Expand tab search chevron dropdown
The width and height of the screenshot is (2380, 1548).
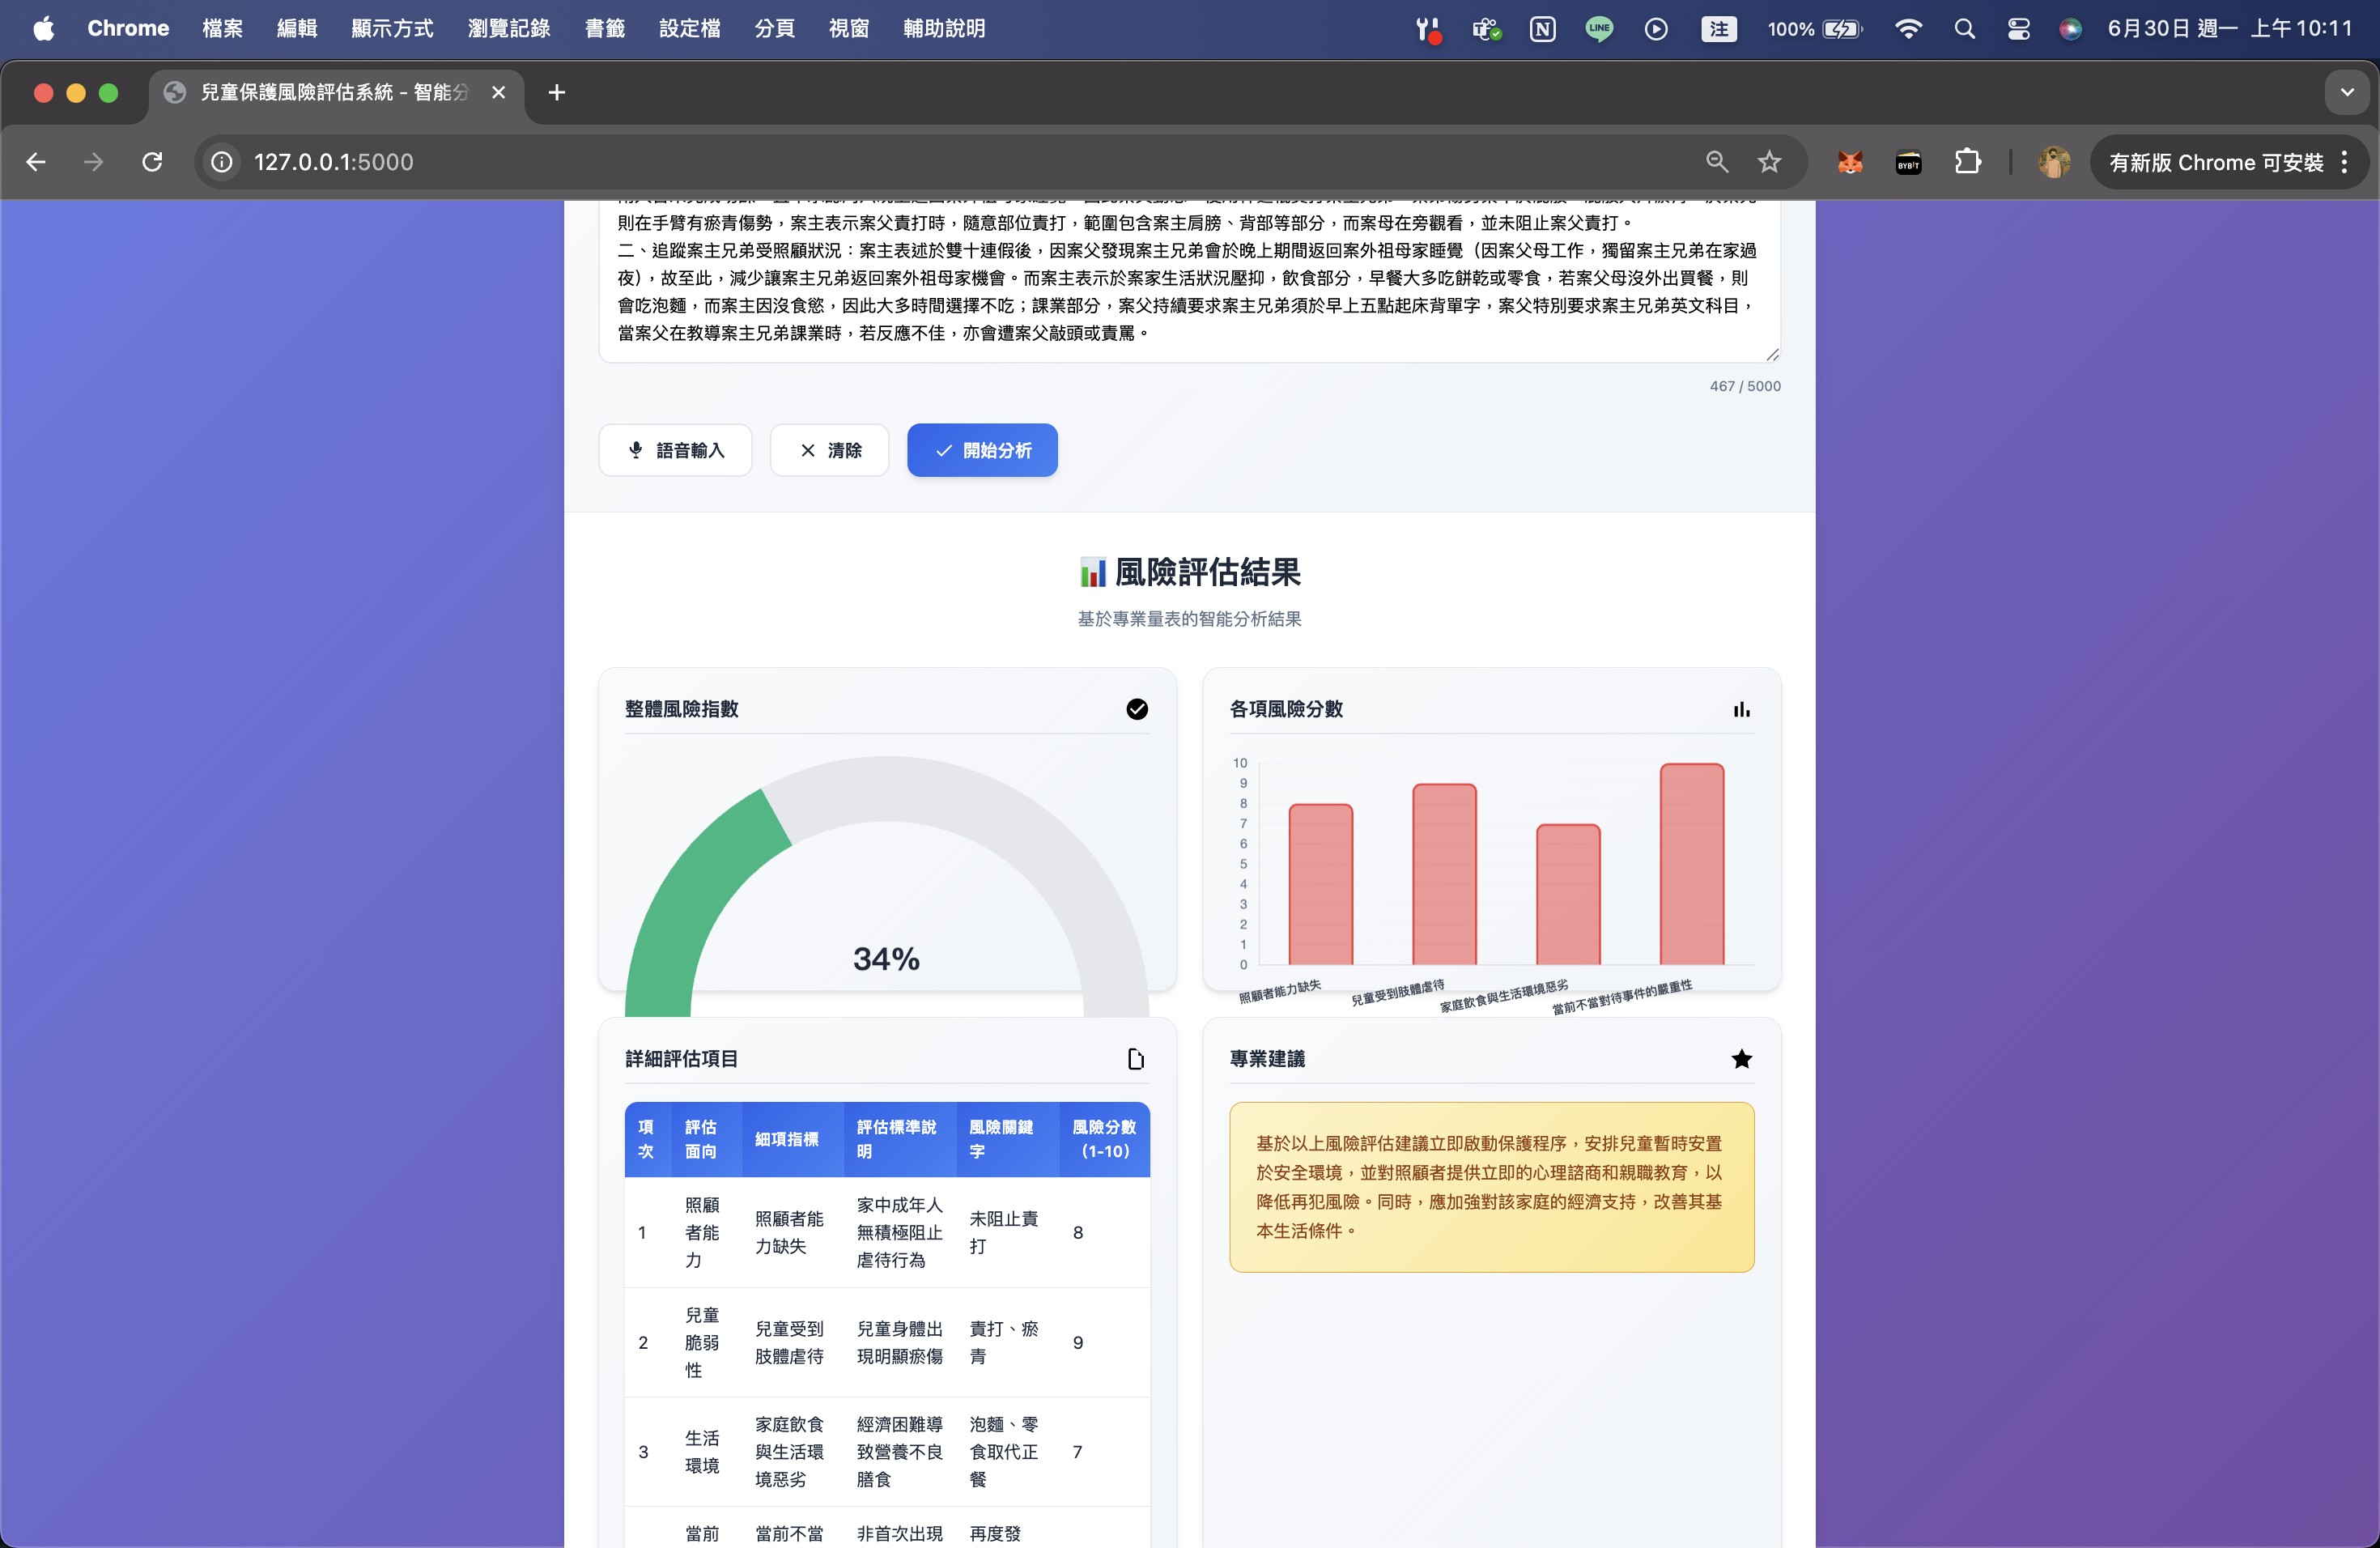tap(2346, 92)
